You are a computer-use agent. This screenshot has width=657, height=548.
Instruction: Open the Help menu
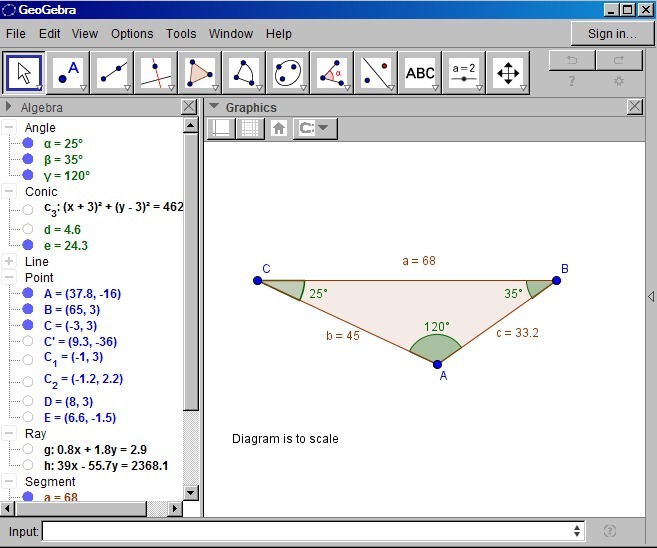pyautogui.click(x=279, y=34)
